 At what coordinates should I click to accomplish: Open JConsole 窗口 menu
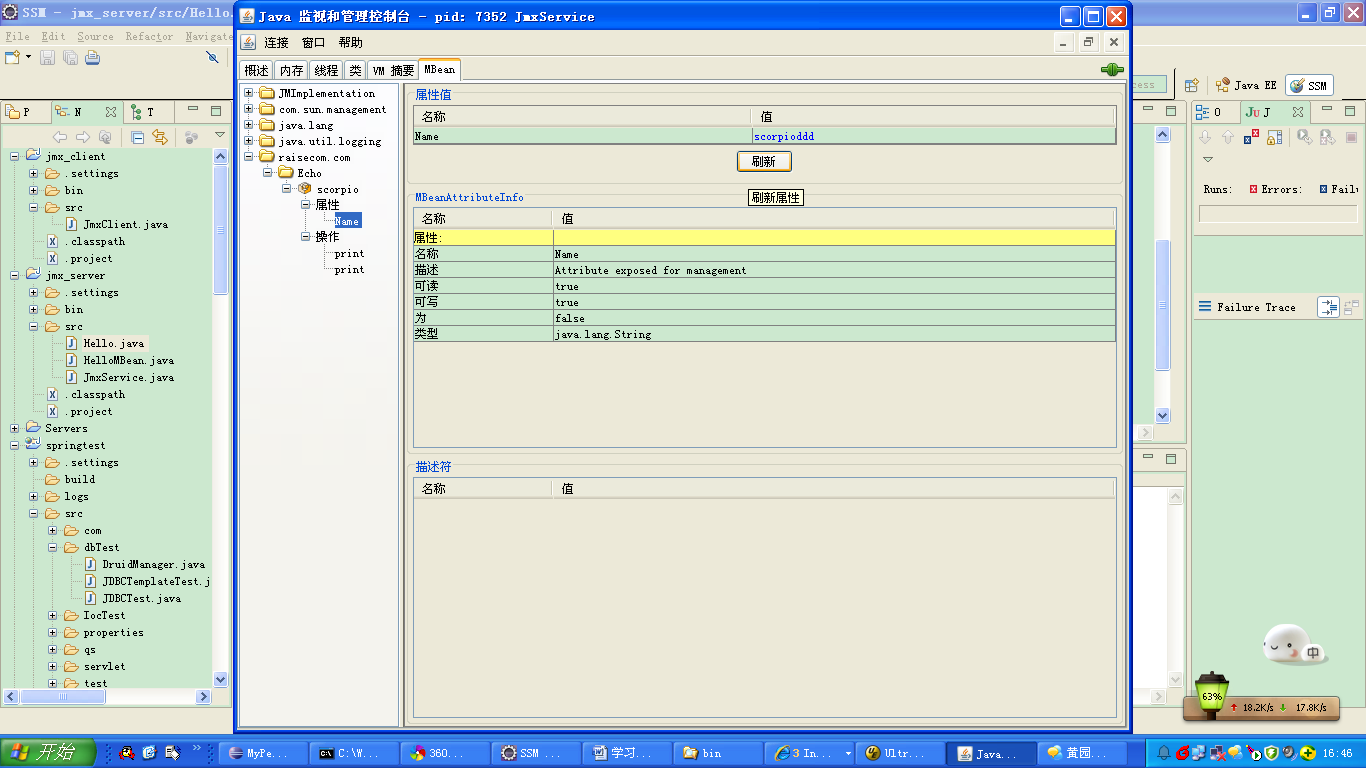coord(313,43)
